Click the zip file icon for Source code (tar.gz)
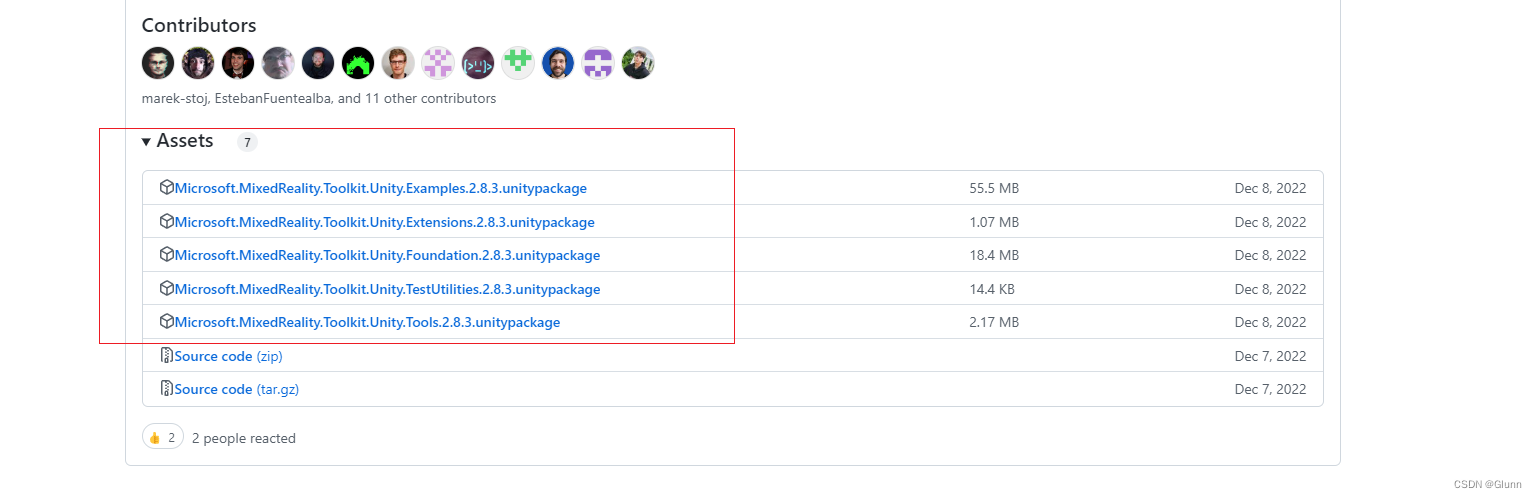The height and width of the screenshot is (498, 1537). (x=167, y=388)
